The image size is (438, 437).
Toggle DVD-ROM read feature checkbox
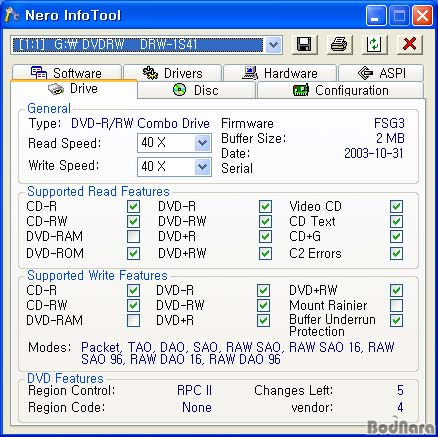point(133,253)
